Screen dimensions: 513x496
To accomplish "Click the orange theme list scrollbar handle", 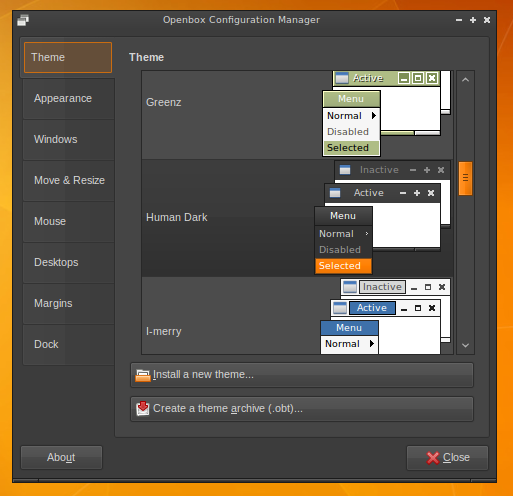I will click(x=465, y=178).
